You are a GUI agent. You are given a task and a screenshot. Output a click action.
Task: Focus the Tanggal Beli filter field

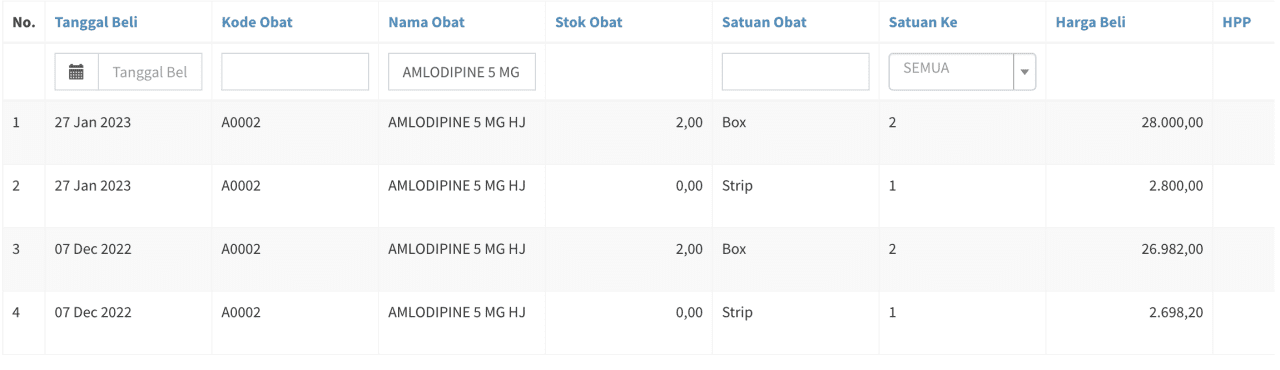[150, 72]
